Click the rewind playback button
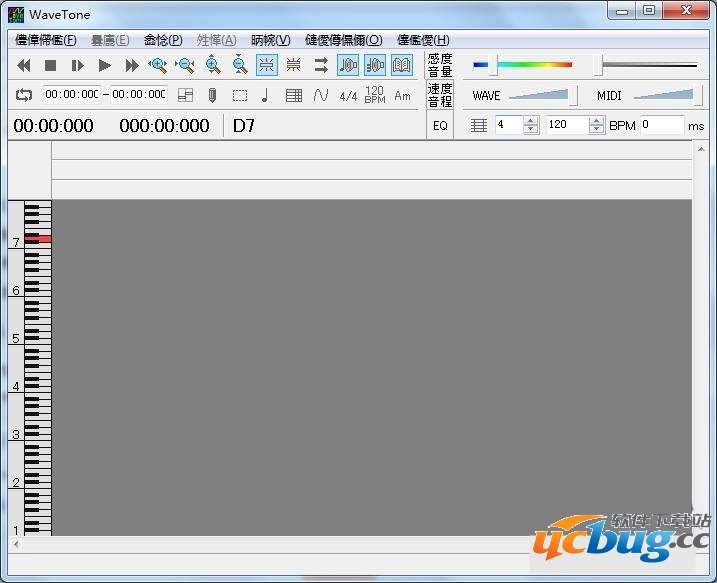This screenshot has width=717, height=583. tap(24, 66)
